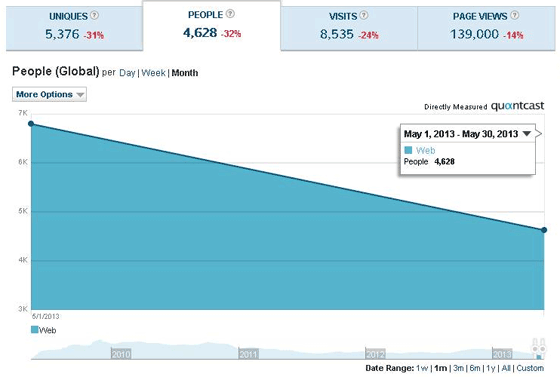Click the Quantcast logo
This screenshot has height=377, width=560.
(518, 106)
